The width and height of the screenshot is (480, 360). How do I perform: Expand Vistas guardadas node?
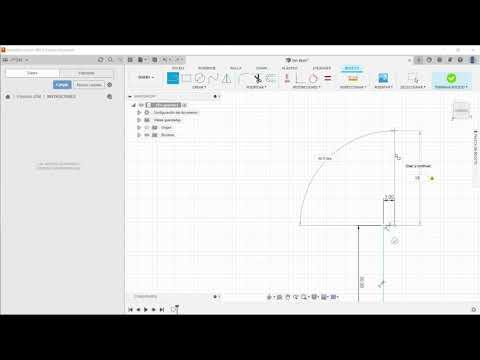pyautogui.click(x=139, y=120)
